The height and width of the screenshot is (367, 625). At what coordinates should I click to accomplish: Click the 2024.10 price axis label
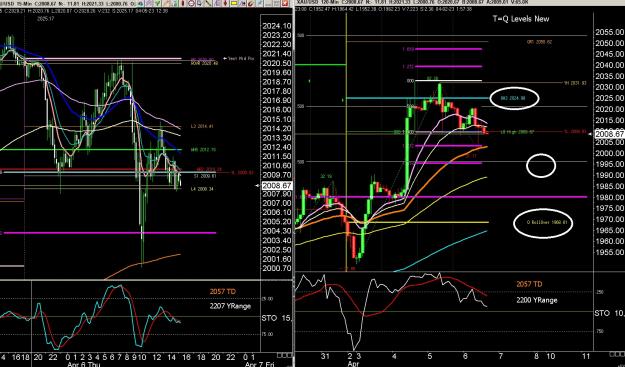(277, 26)
